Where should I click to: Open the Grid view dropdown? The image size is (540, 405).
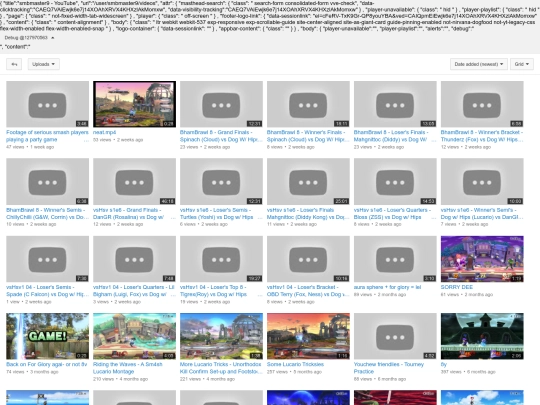click(x=522, y=64)
